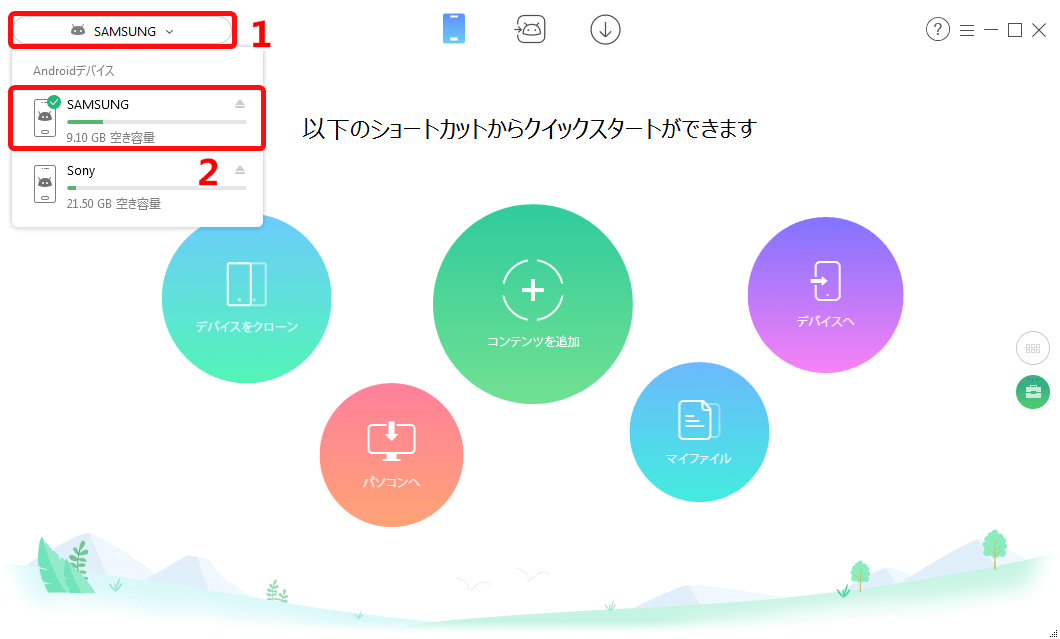The image size is (1060, 639).
Task: Click the quick start heading text
Action: 529,128
